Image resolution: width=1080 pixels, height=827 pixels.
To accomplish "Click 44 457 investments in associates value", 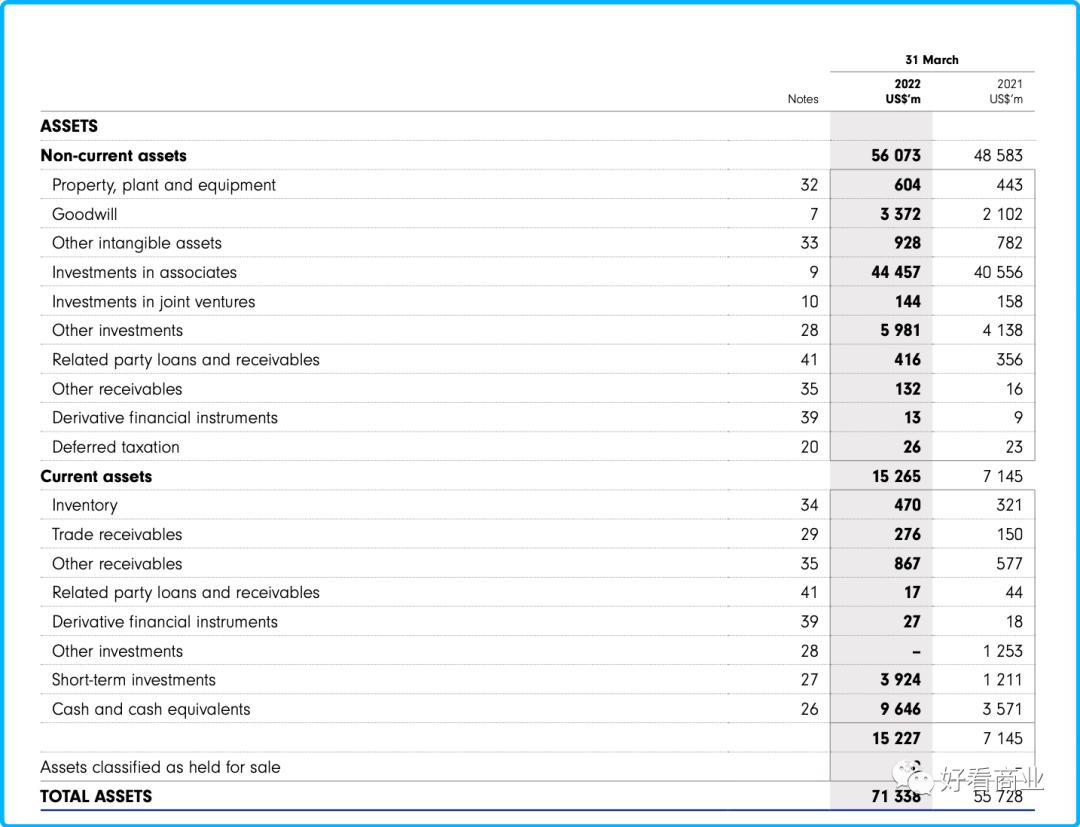I will (x=895, y=273).
